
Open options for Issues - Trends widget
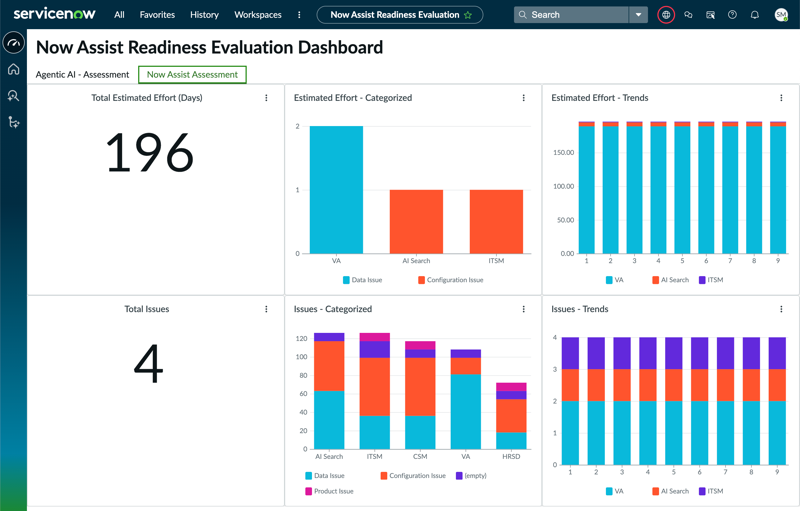tap(781, 309)
